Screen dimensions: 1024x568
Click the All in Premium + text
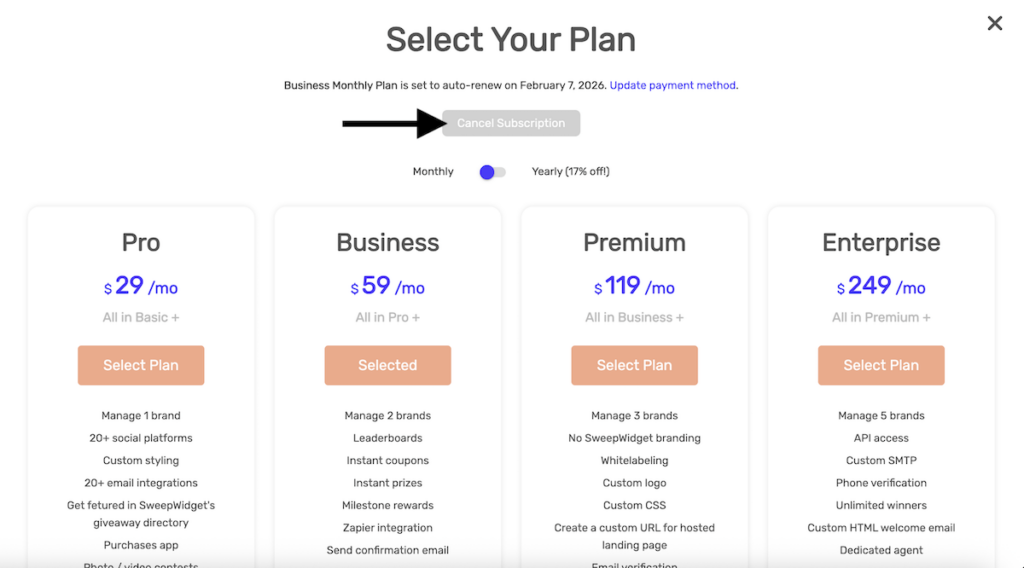[x=881, y=318]
